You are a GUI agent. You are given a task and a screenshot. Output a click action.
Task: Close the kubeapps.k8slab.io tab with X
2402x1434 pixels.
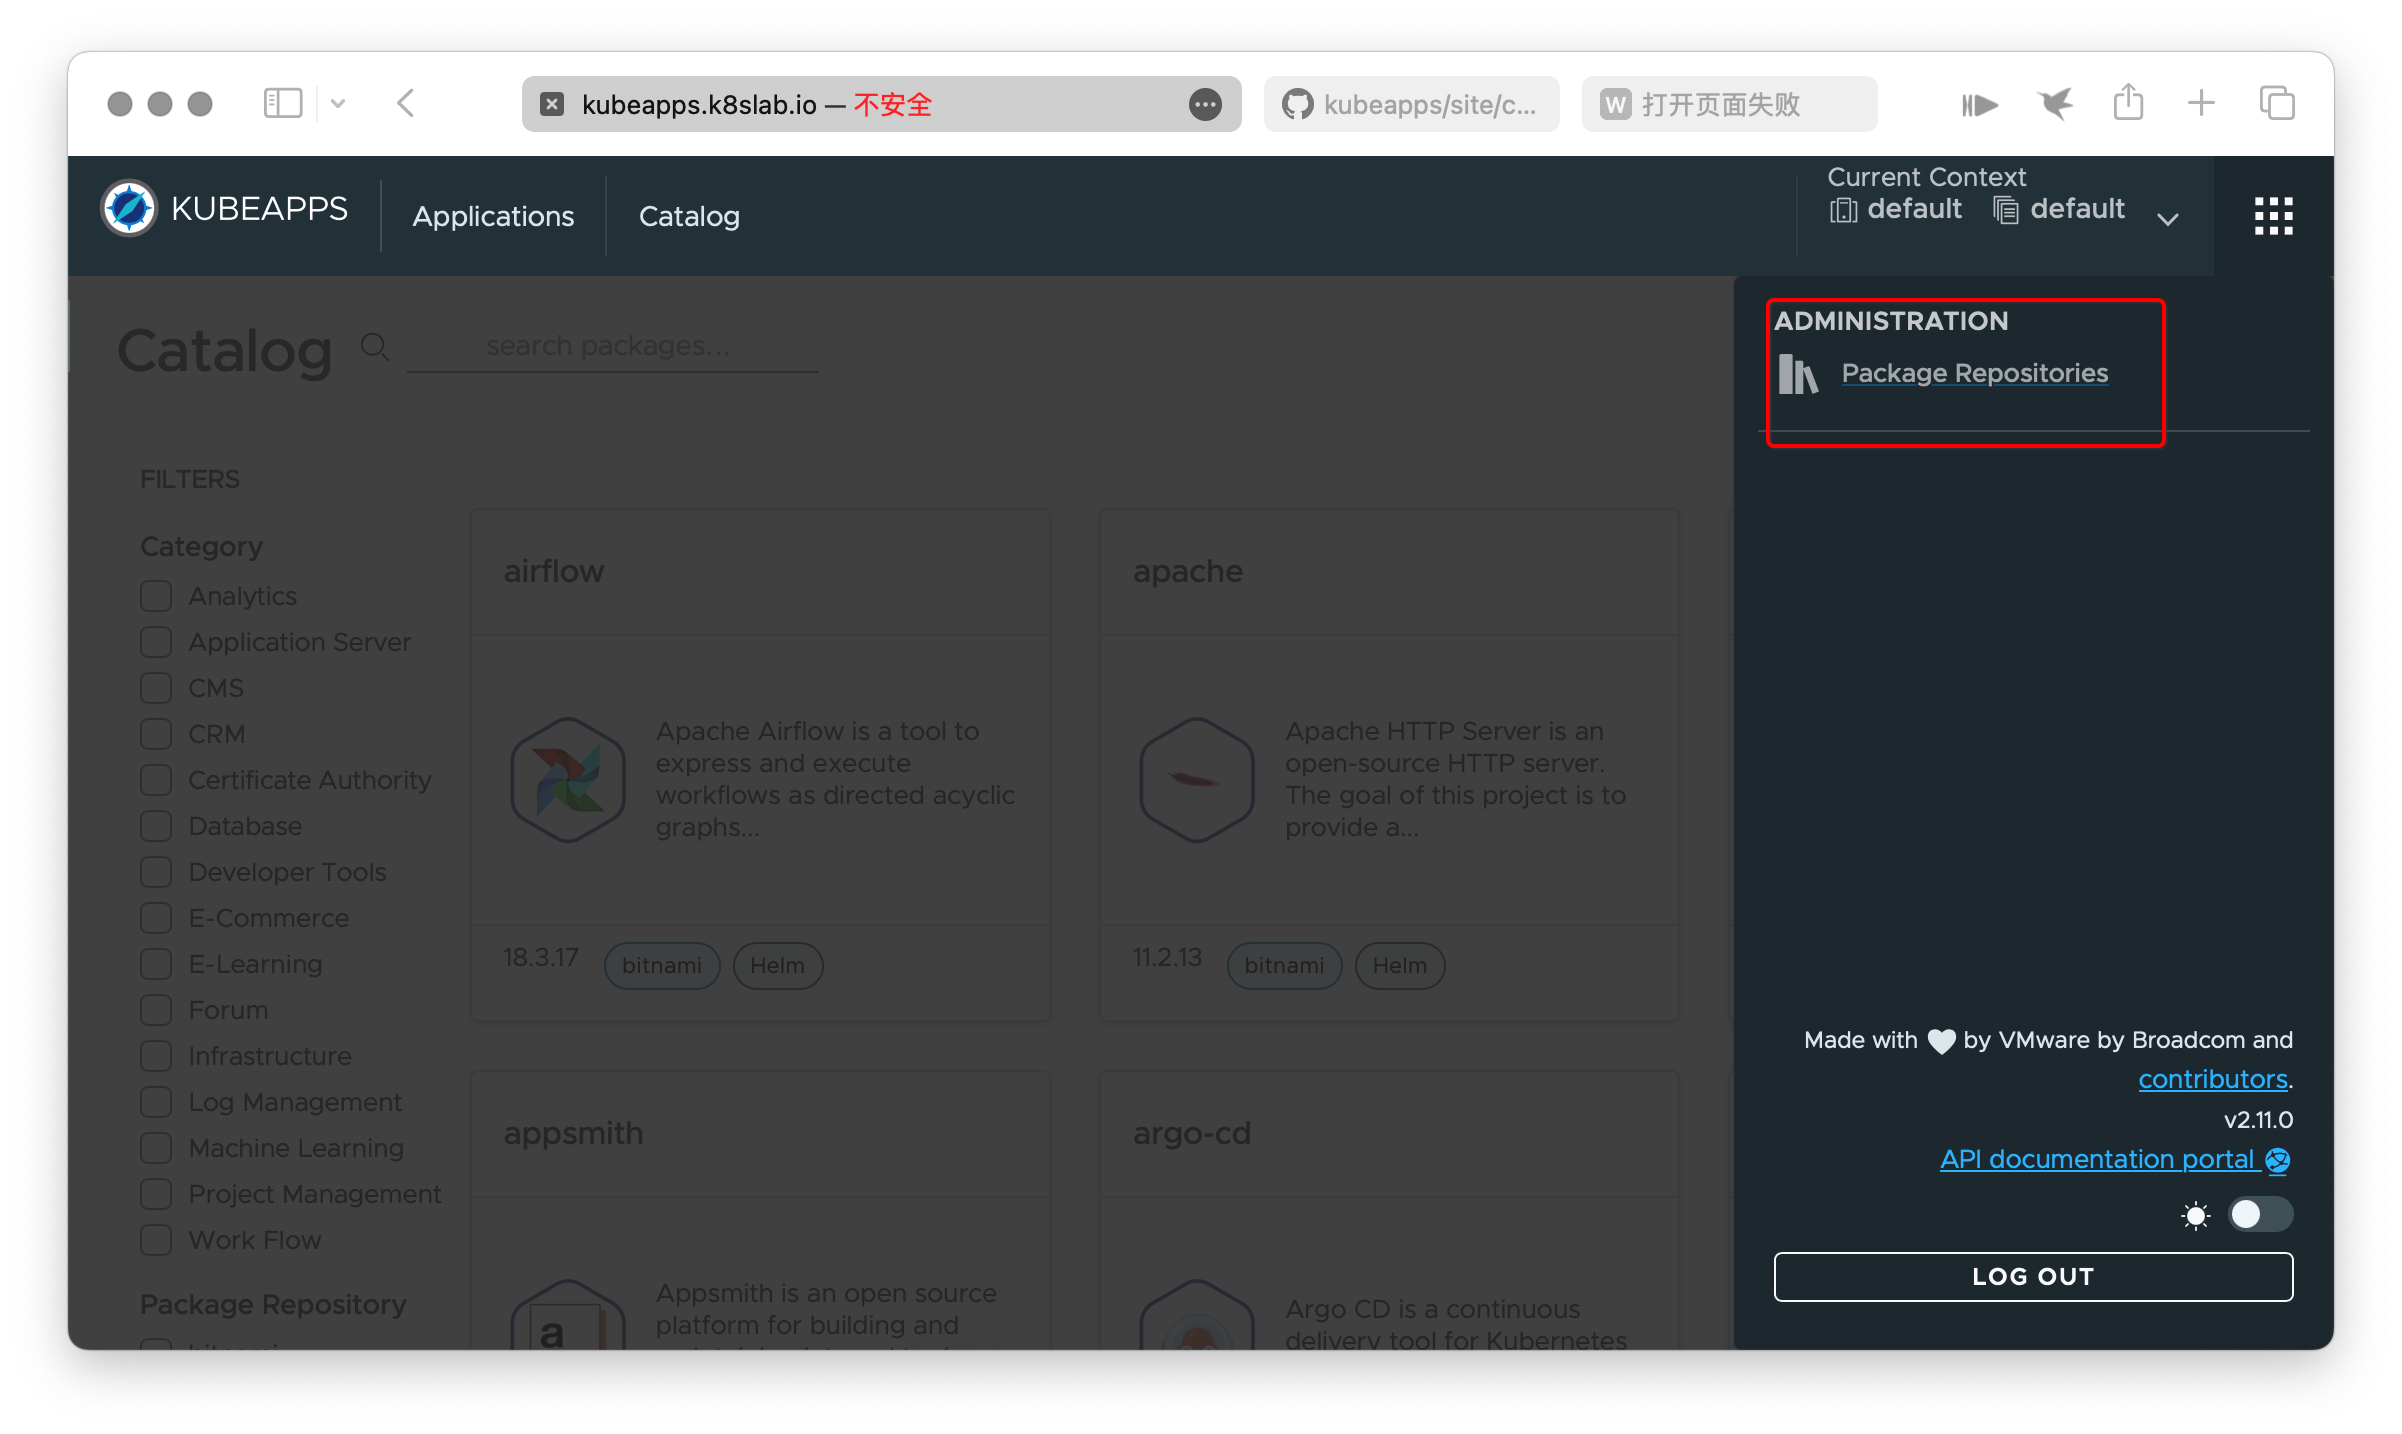(x=552, y=104)
